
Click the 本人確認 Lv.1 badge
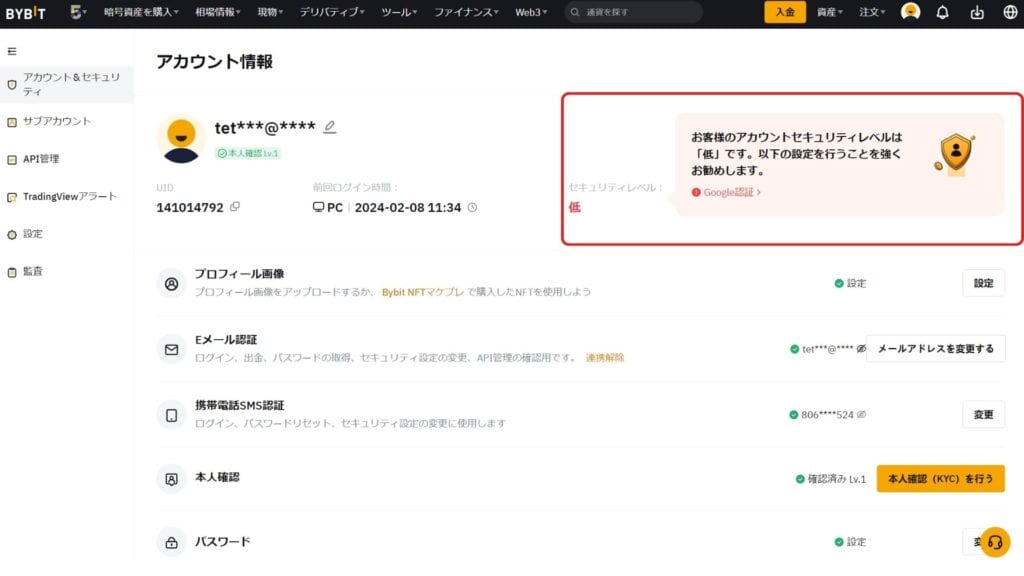248,153
